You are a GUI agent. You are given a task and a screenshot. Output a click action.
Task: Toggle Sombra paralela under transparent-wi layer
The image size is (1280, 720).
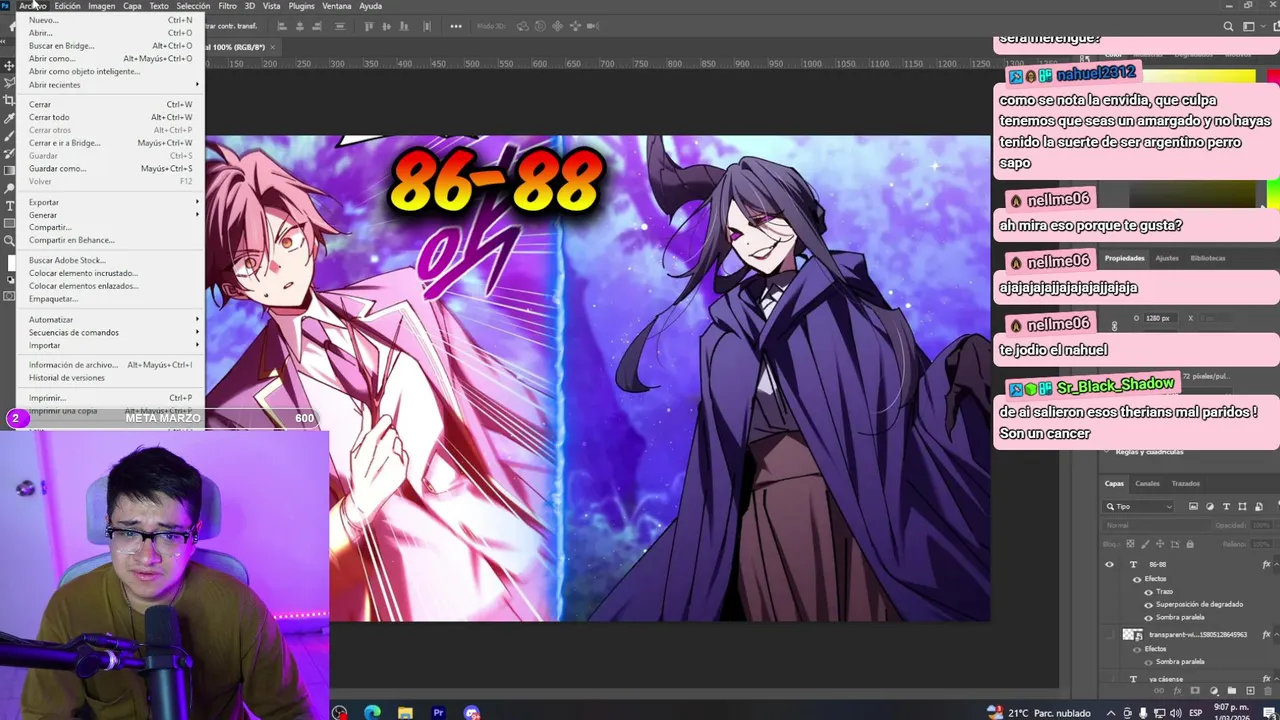(x=1148, y=662)
